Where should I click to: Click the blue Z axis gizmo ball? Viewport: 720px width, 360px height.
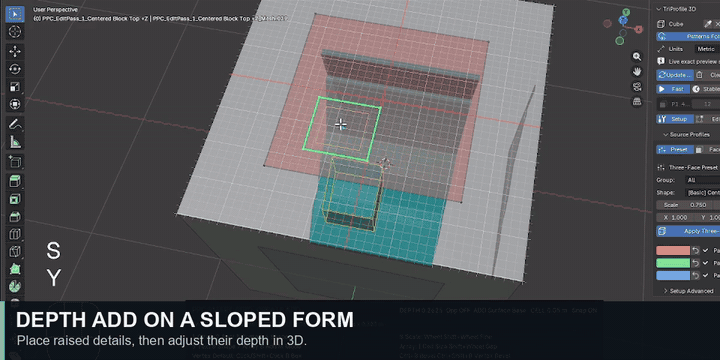(x=623, y=20)
